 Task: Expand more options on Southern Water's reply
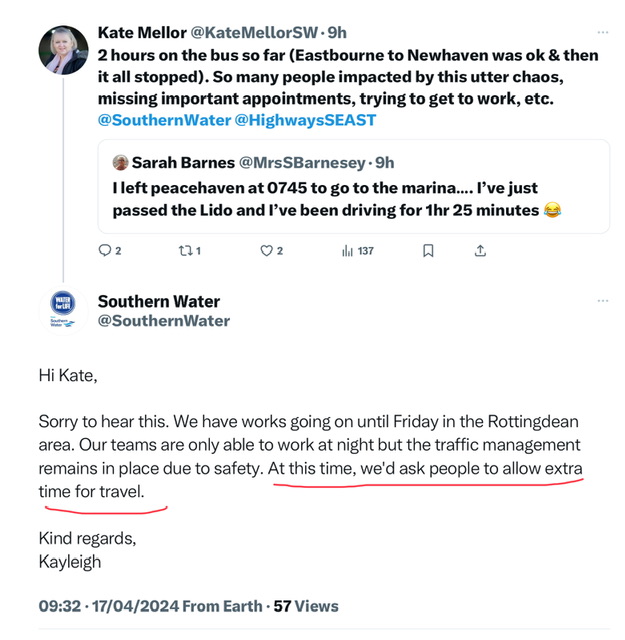point(603,301)
